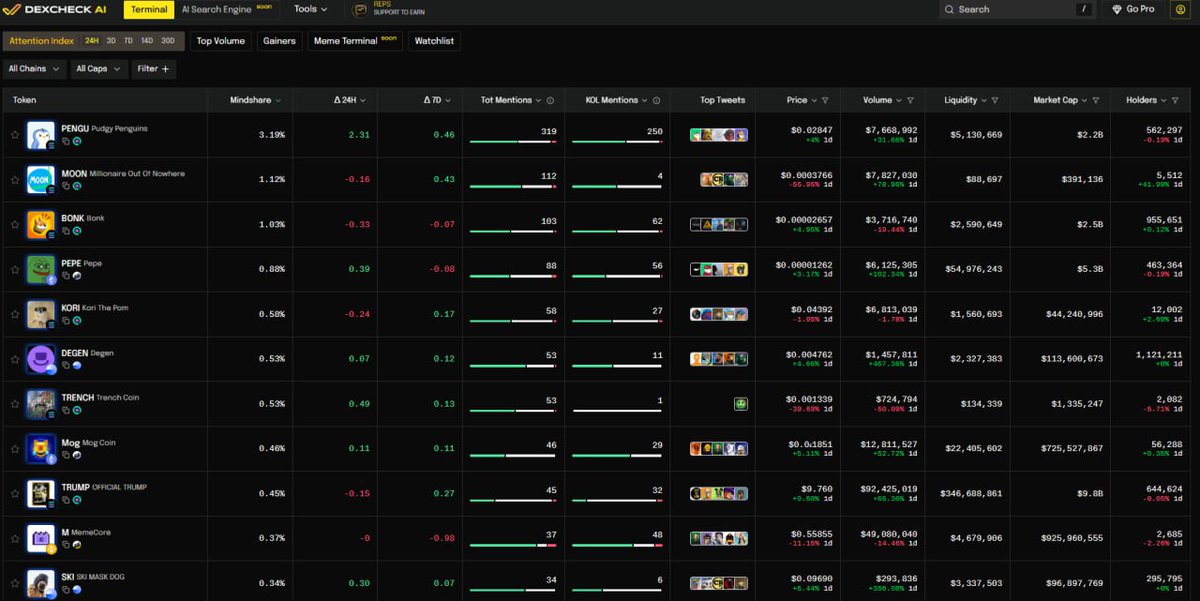The image size is (1200, 601).
Task: Select the 3D time range
Action: [x=110, y=41]
